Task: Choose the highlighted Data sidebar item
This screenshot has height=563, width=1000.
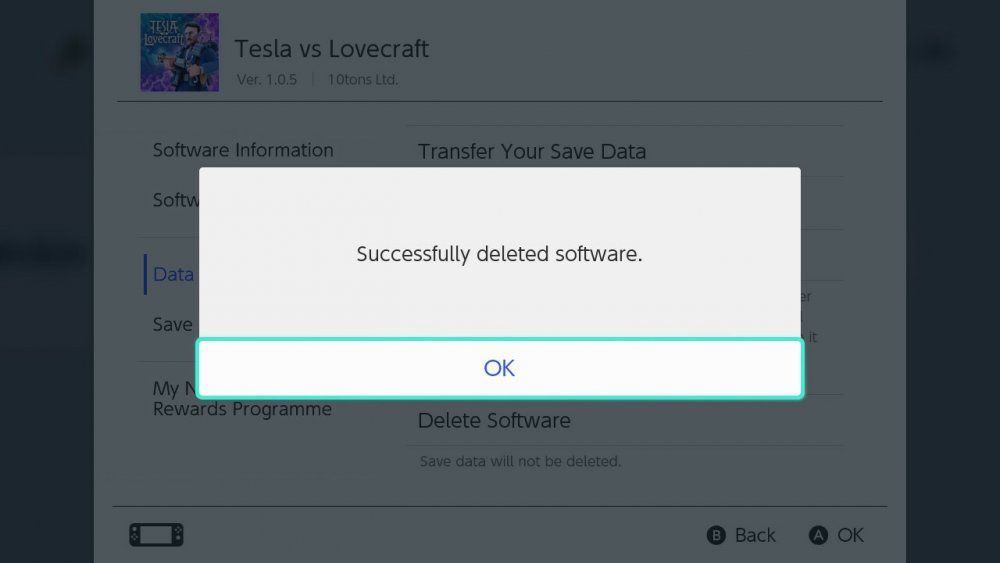Action: click(x=173, y=274)
